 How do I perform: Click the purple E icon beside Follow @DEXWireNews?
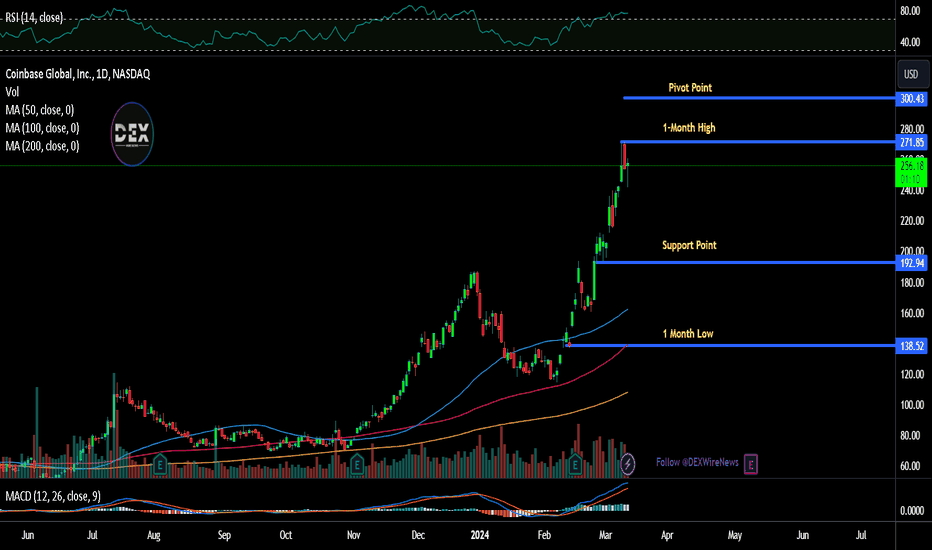pos(751,463)
